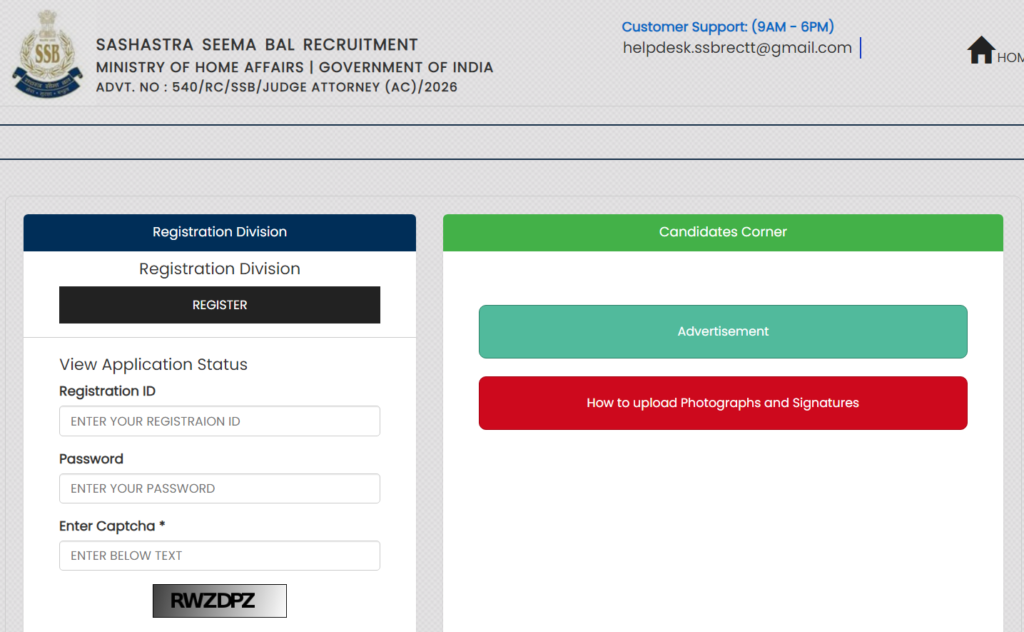1024x632 pixels.
Task: Click the Enter Captcha text box
Action: point(219,555)
